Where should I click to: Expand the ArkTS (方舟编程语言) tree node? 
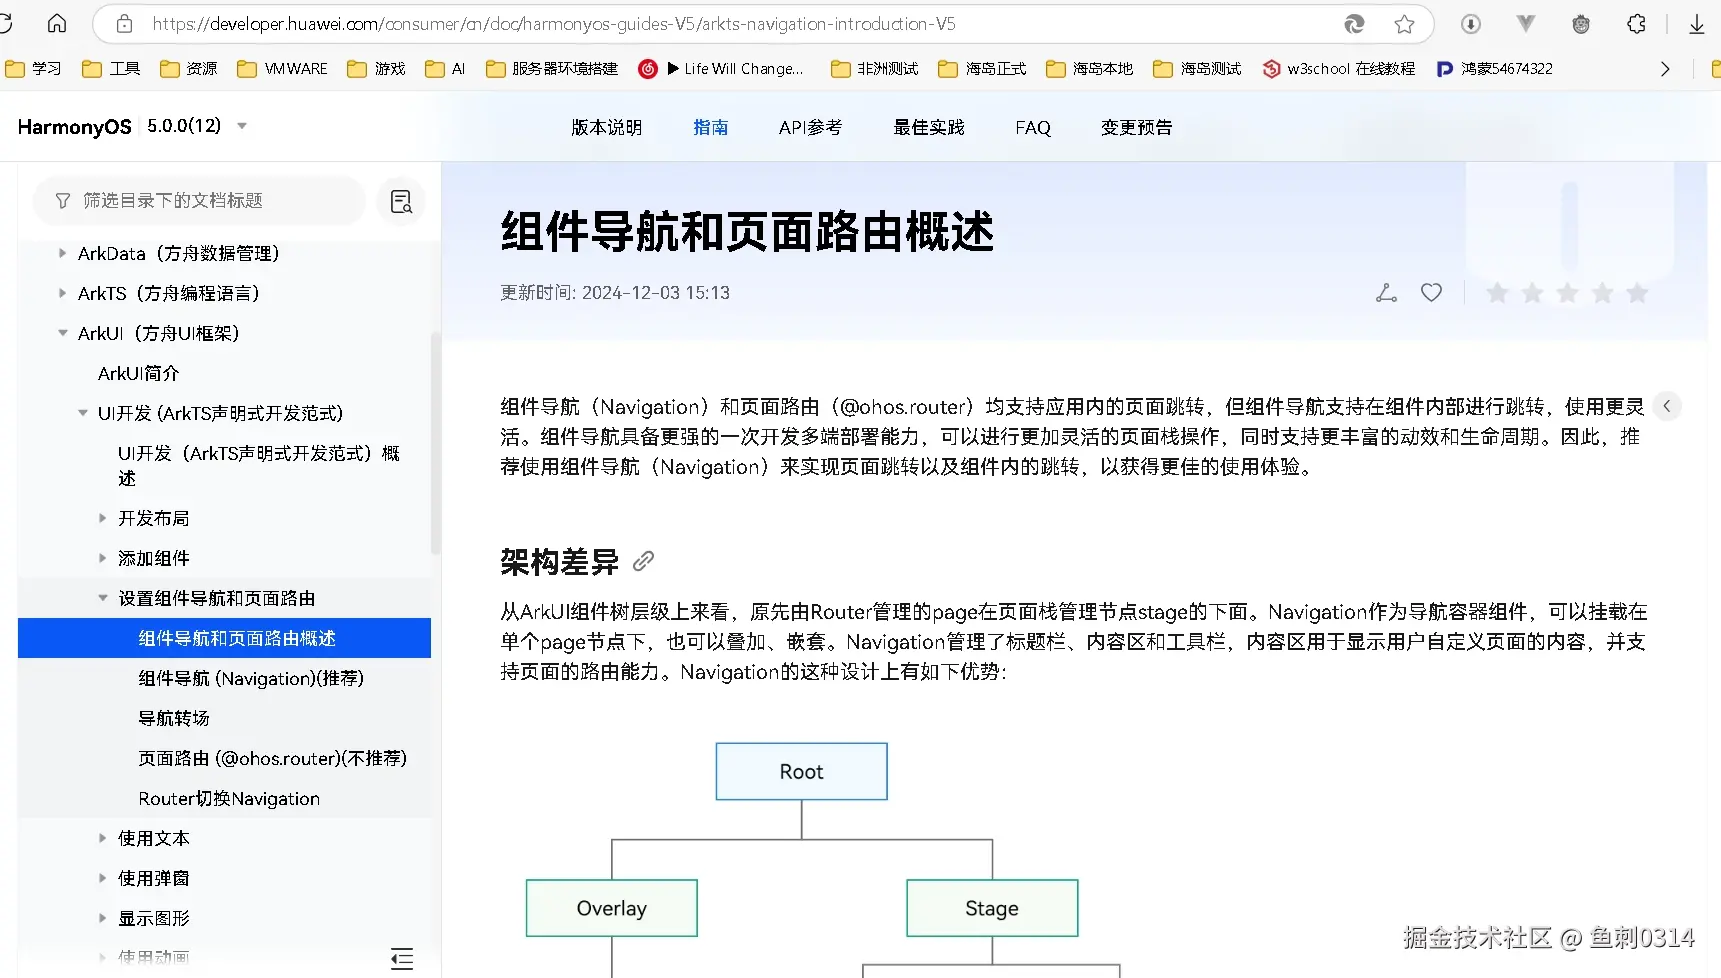[62, 293]
